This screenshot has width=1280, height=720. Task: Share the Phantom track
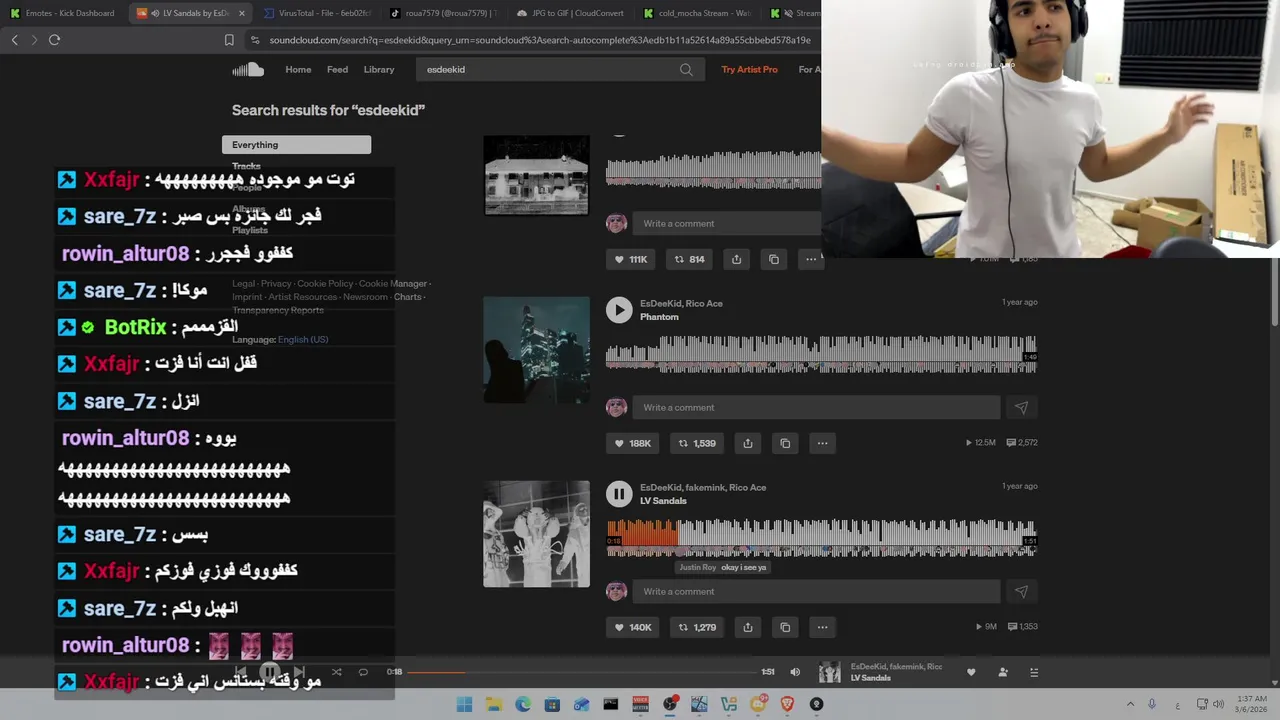pos(748,443)
